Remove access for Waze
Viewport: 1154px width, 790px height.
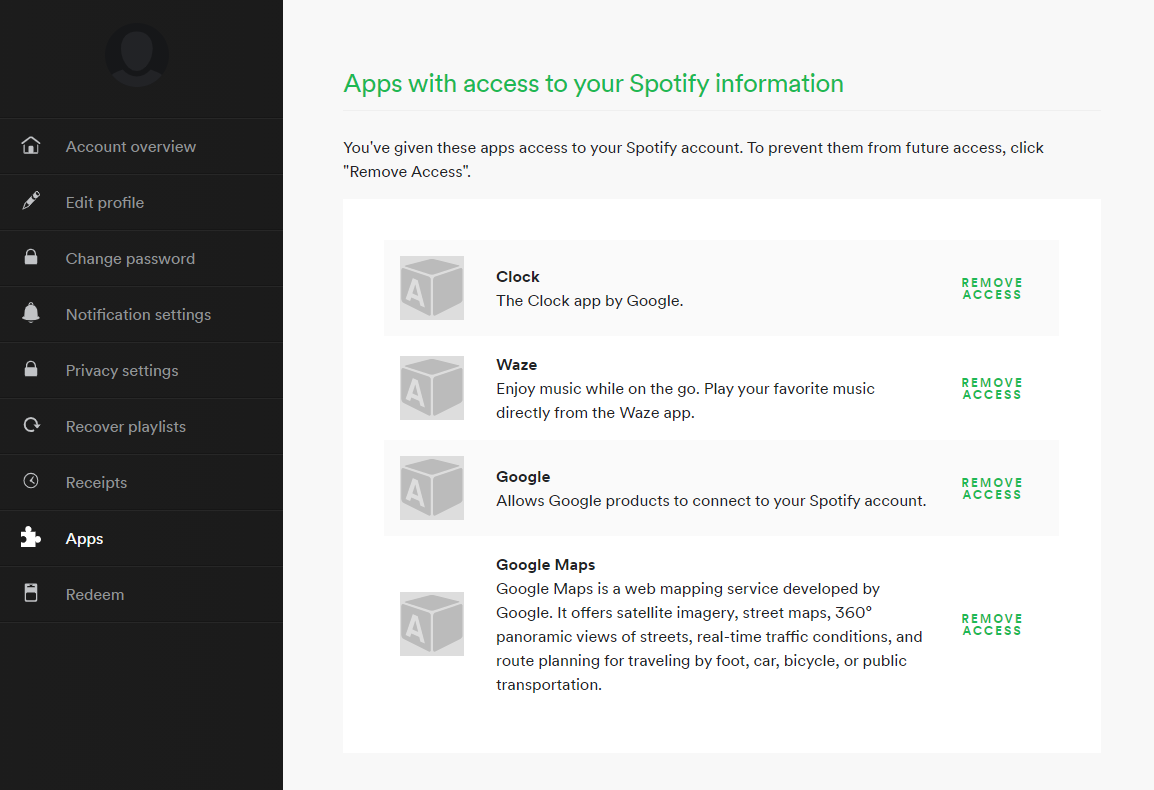pyautogui.click(x=992, y=389)
